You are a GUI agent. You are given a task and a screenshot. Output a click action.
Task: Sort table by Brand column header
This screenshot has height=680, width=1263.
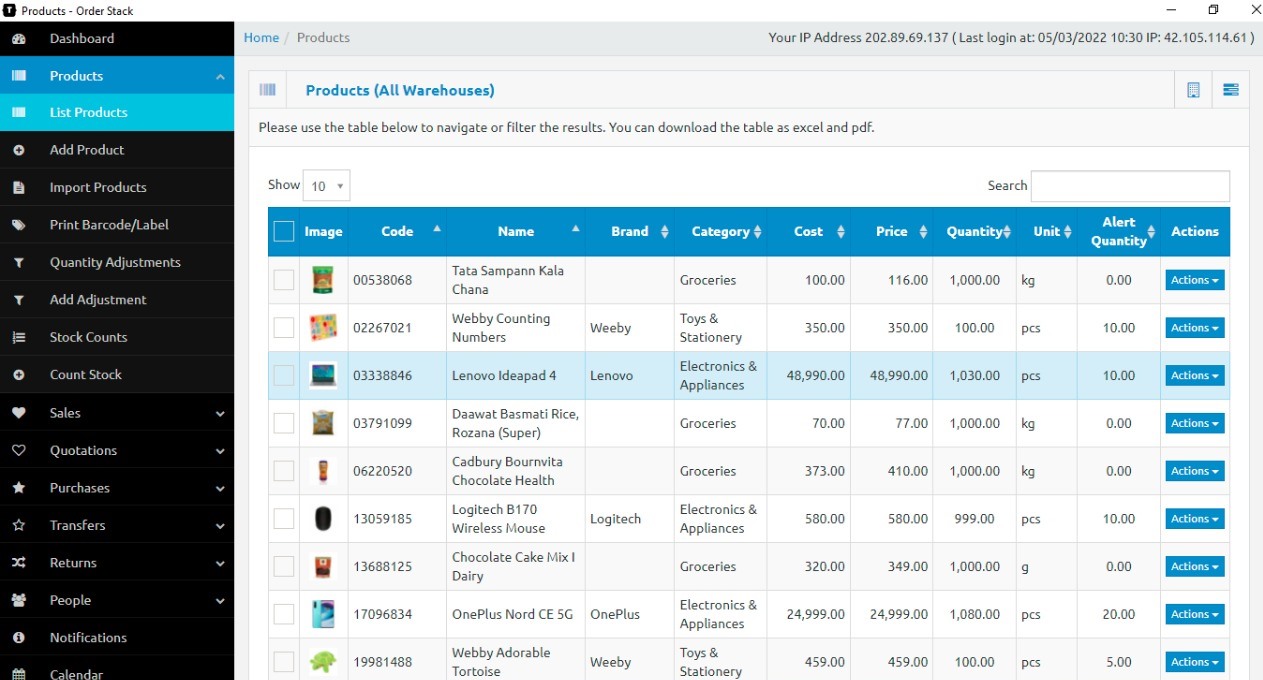tap(630, 232)
